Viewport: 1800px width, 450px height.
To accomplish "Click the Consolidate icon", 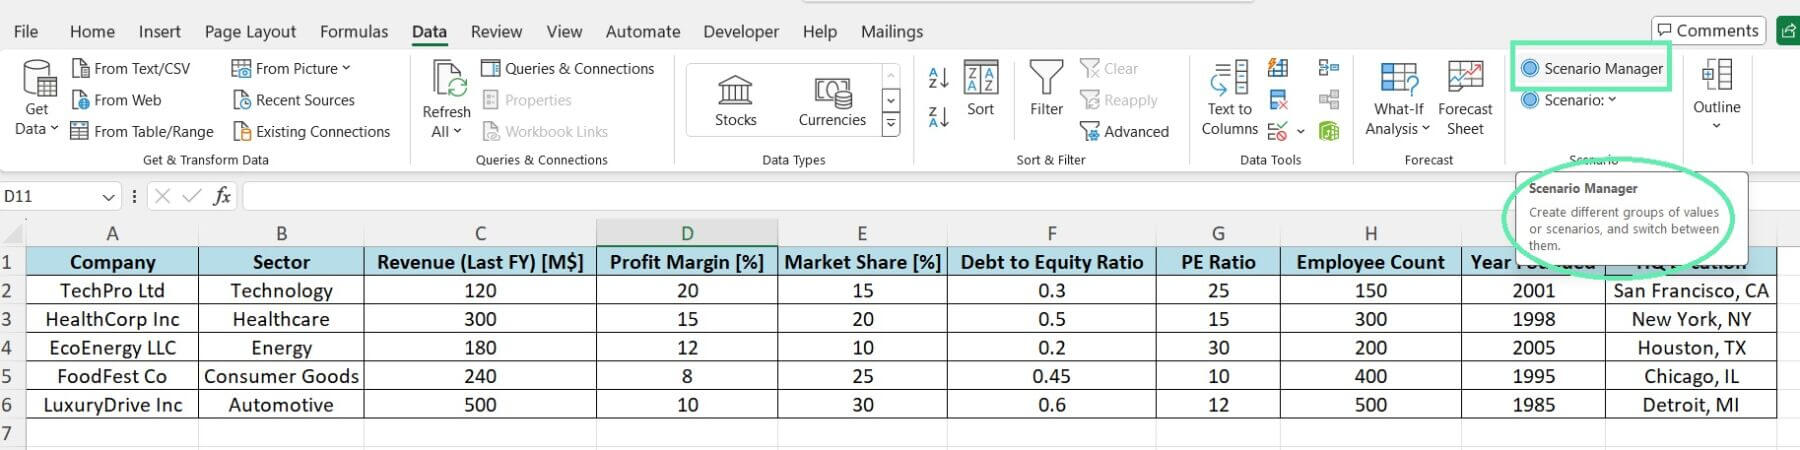I will tap(1328, 68).
